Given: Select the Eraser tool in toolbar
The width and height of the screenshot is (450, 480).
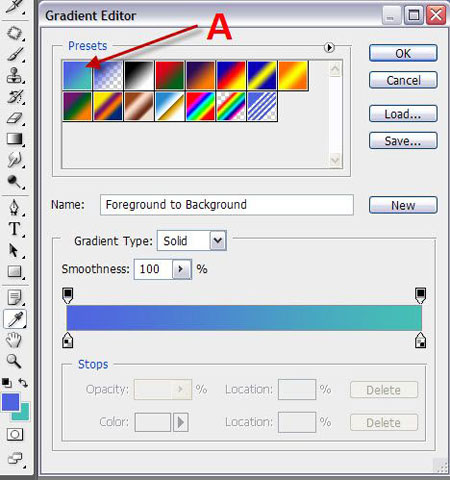Looking at the screenshot, I should [14, 118].
